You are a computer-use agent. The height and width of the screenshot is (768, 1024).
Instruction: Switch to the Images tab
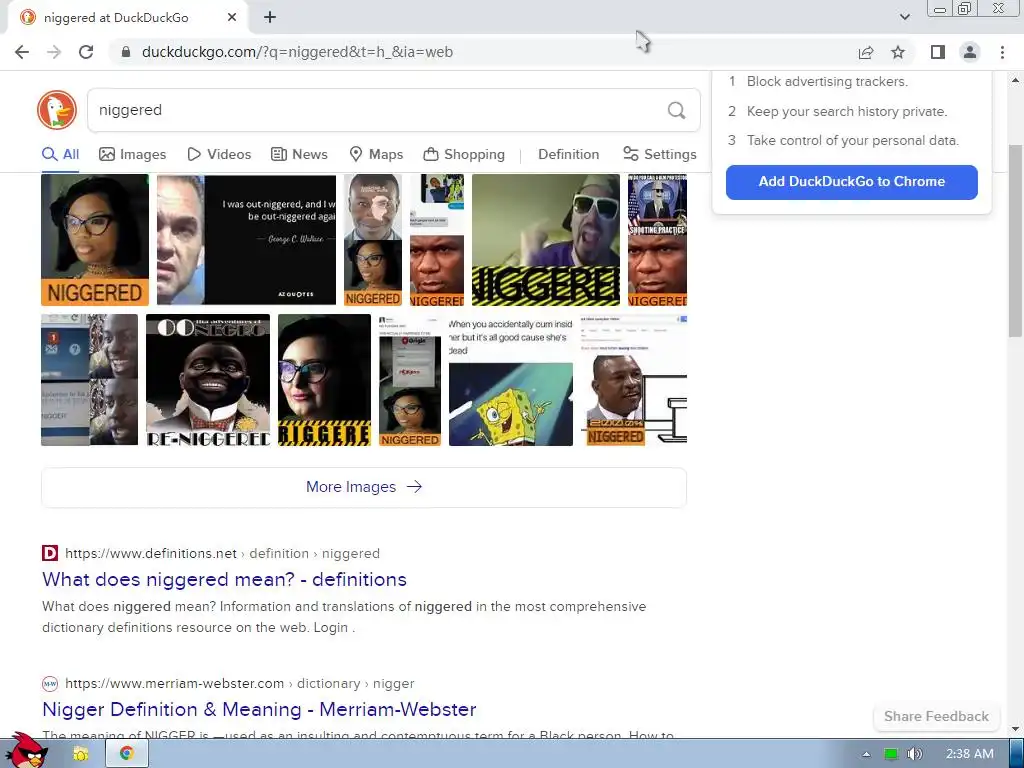click(x=133, y=155)
